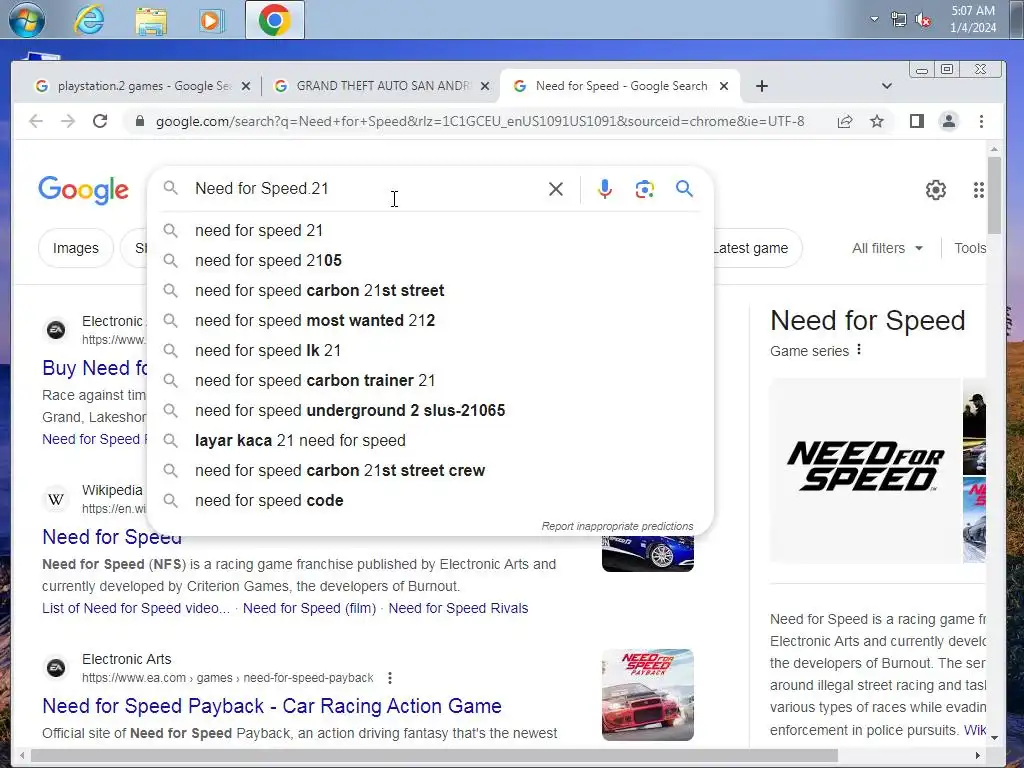This screenshot has width=1024, height=768.
Task: Select the Images filter chip
Action: coord(76,248)
